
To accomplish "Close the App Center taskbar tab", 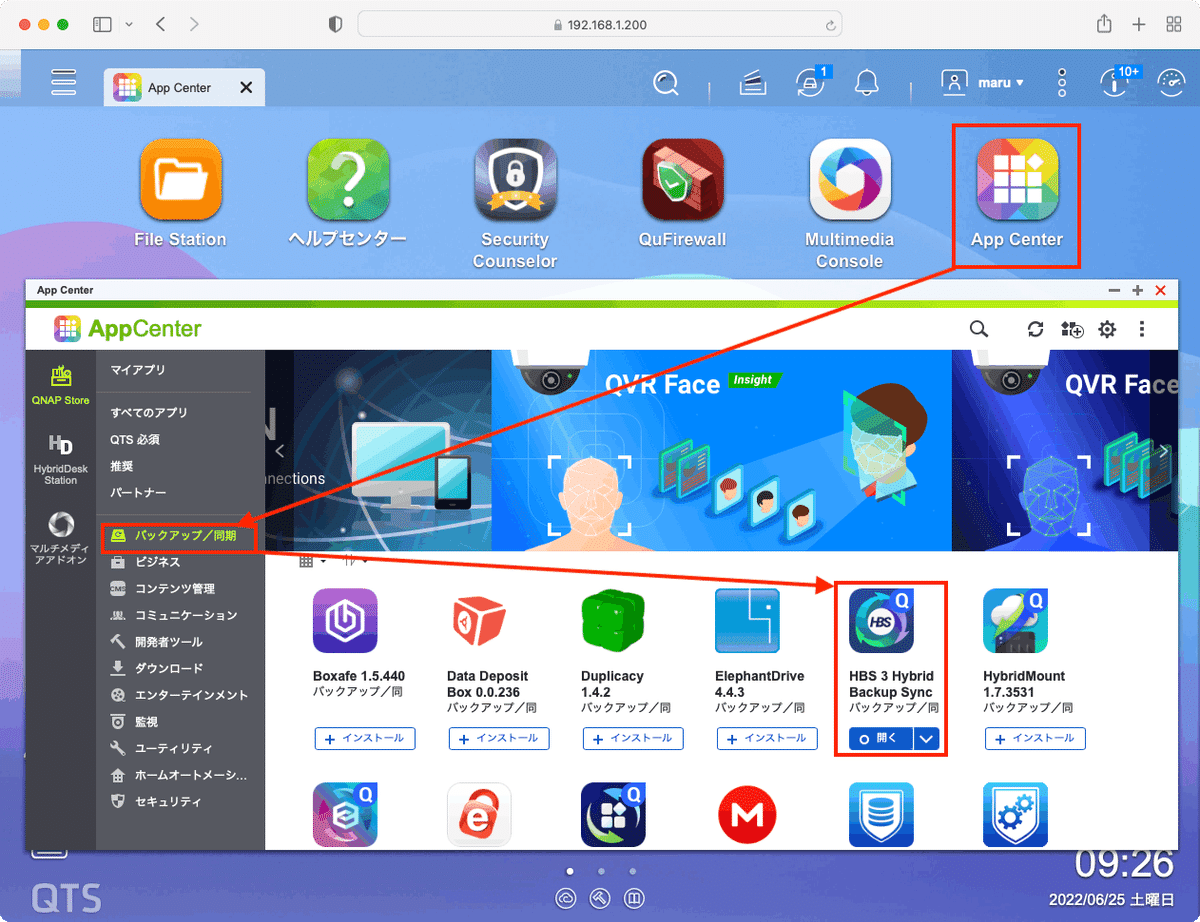I will pyautogui.click(x=246, y=88).
